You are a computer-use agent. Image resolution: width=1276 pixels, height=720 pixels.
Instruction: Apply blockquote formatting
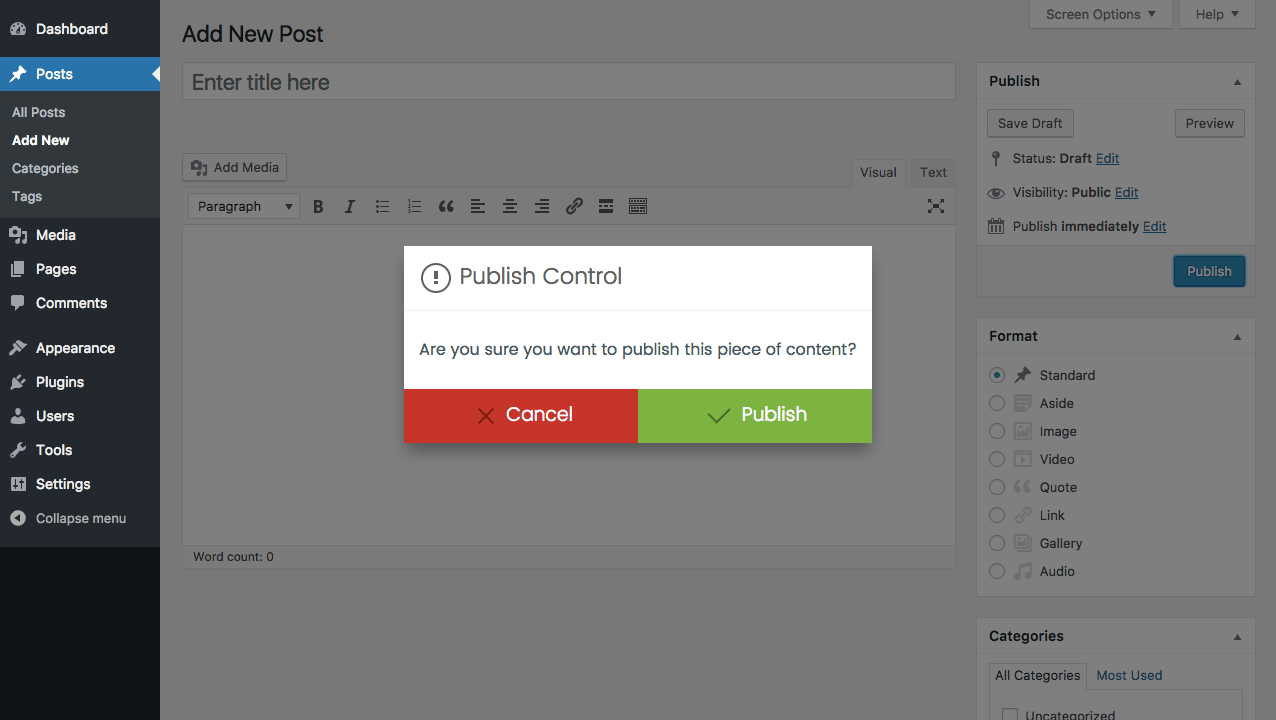pyautogui.click(x=446, y=206)
